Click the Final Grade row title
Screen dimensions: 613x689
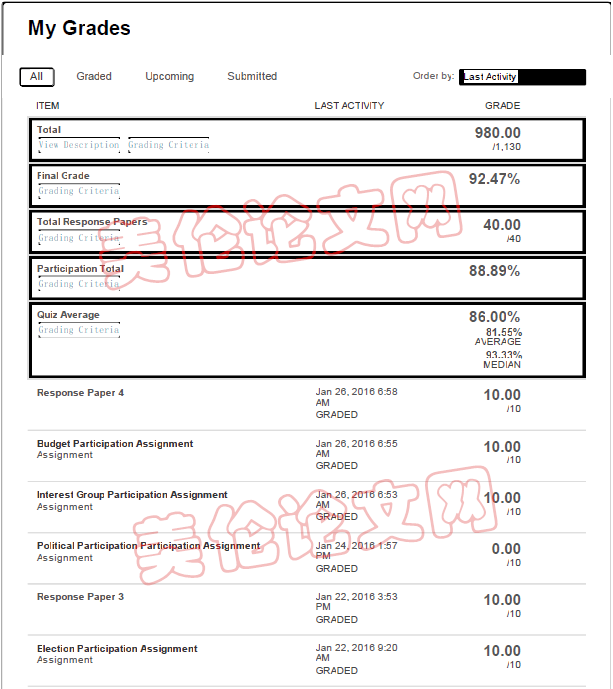63,176
